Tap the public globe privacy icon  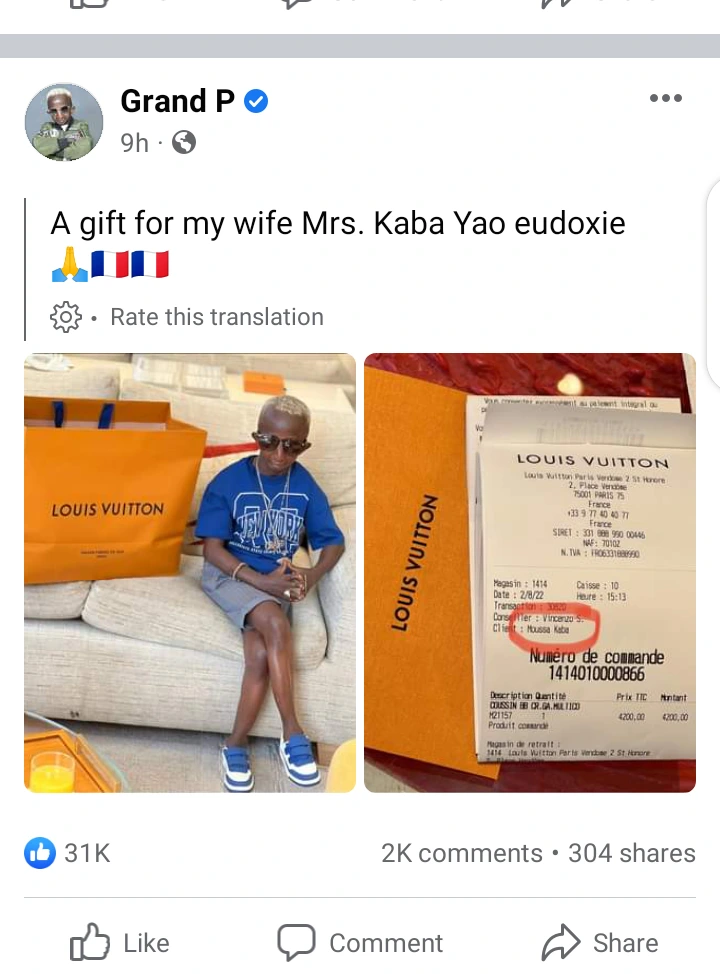[184, 142]
